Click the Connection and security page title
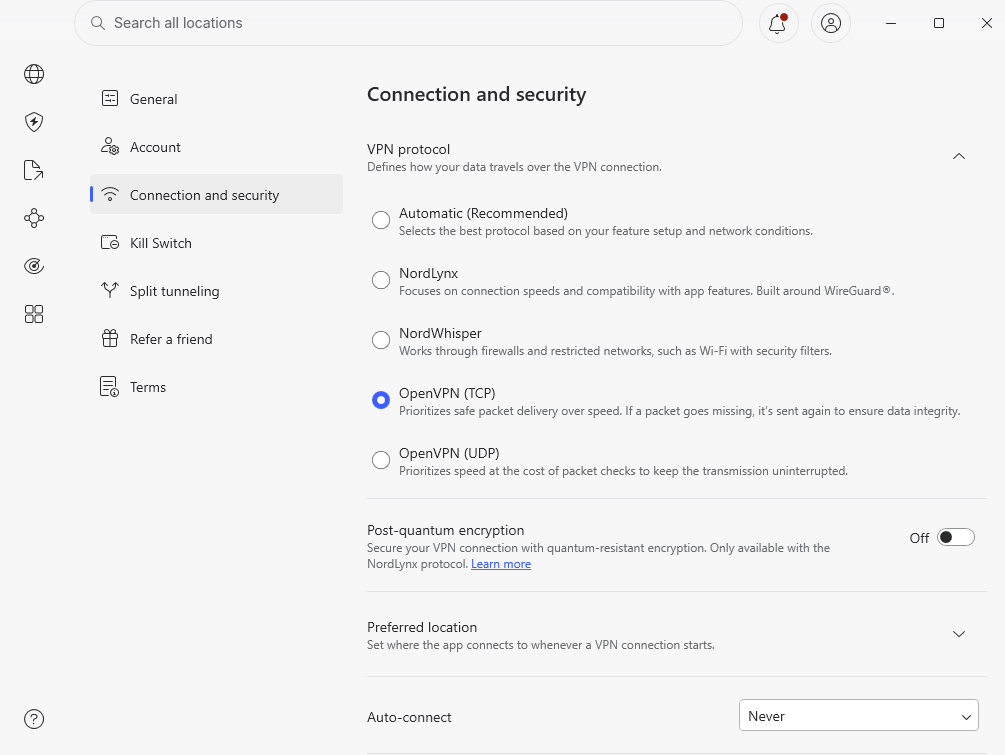 [476, 94]
